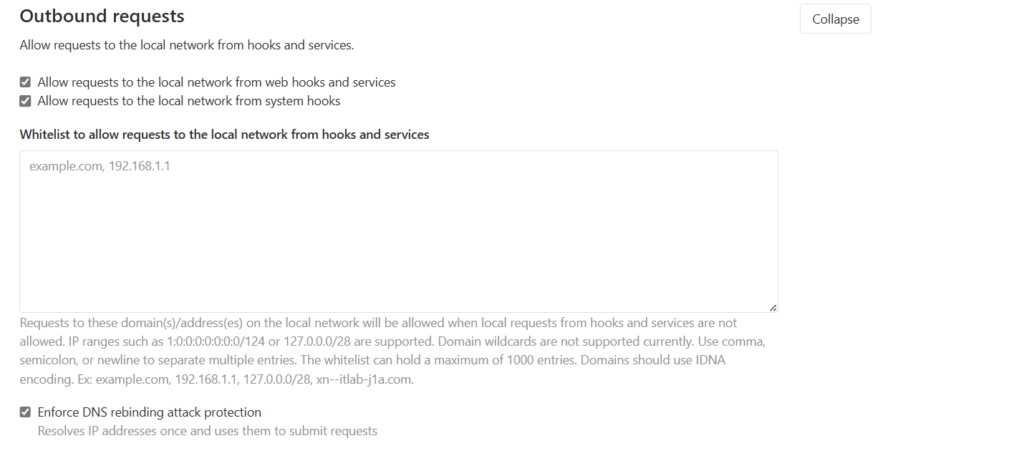Click the Outbound requests section heading
This screenshot has width=1024, height=461.
pyautogui.click(x=101, y=17)
